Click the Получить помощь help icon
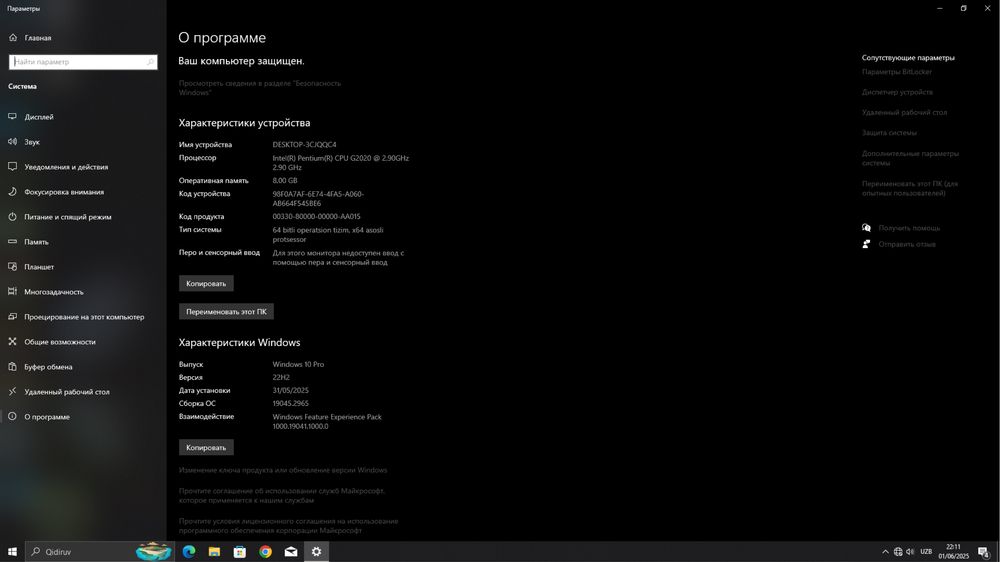This screenshot has width=1000, height=562. (x=866, y=228)
